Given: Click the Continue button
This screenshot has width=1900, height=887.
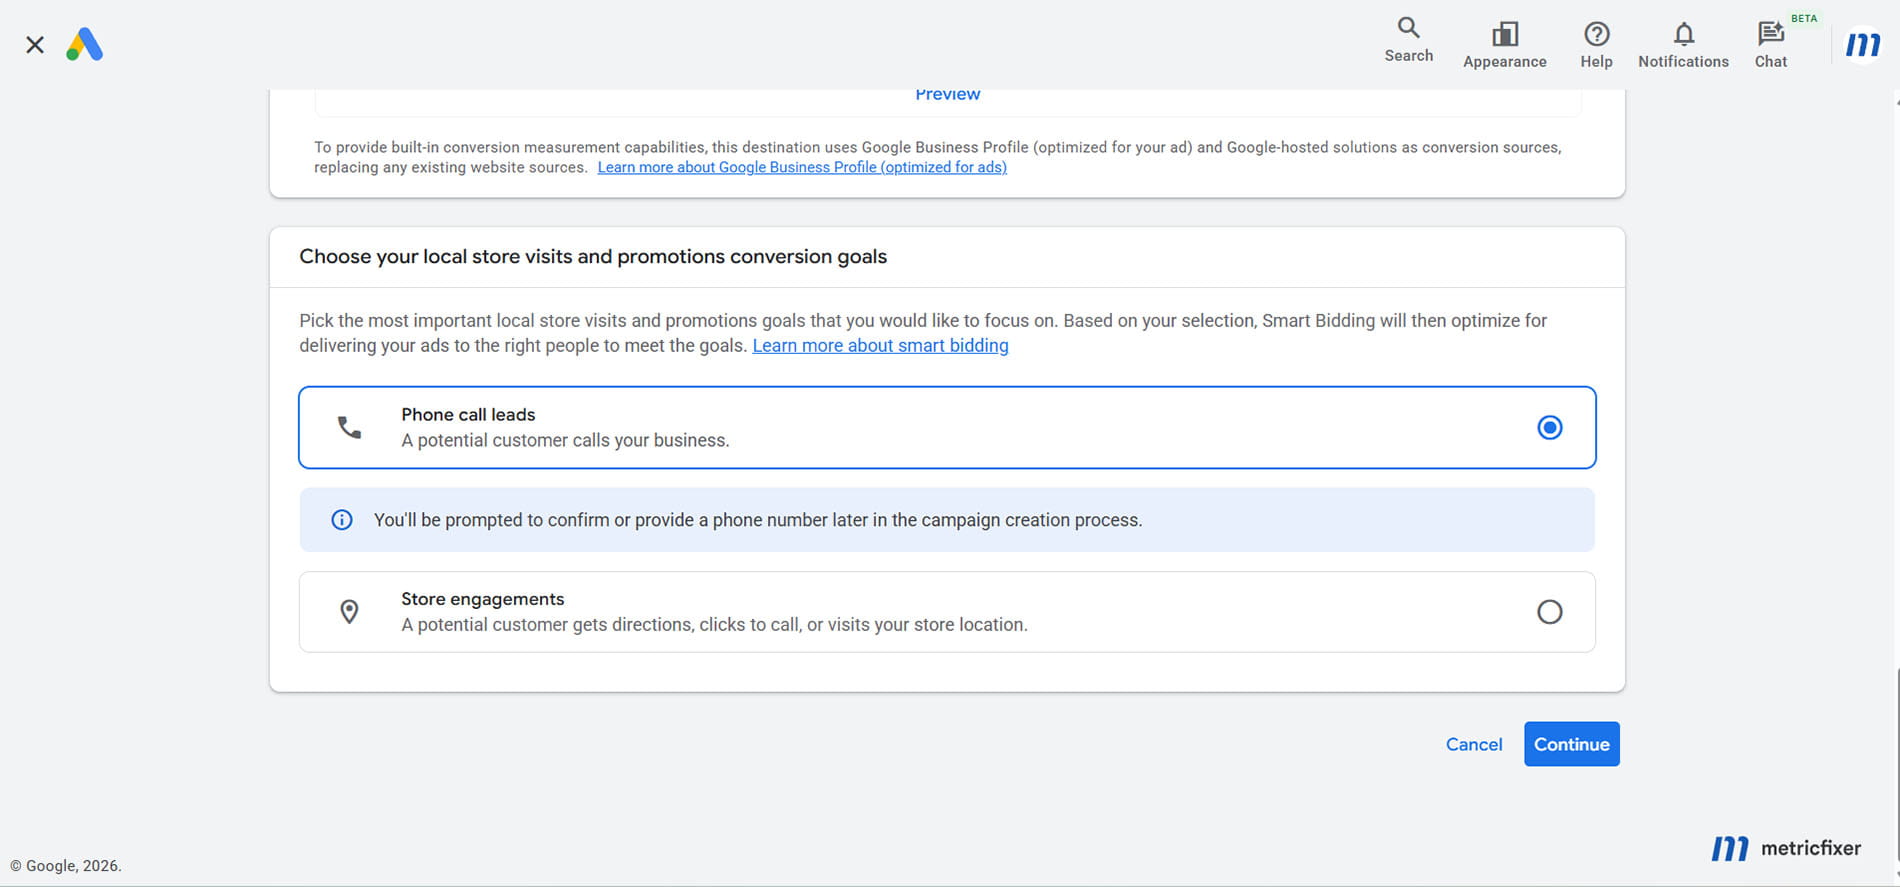Looking at the screenshot, I should pyautogui.click(x=1572, y=744).
